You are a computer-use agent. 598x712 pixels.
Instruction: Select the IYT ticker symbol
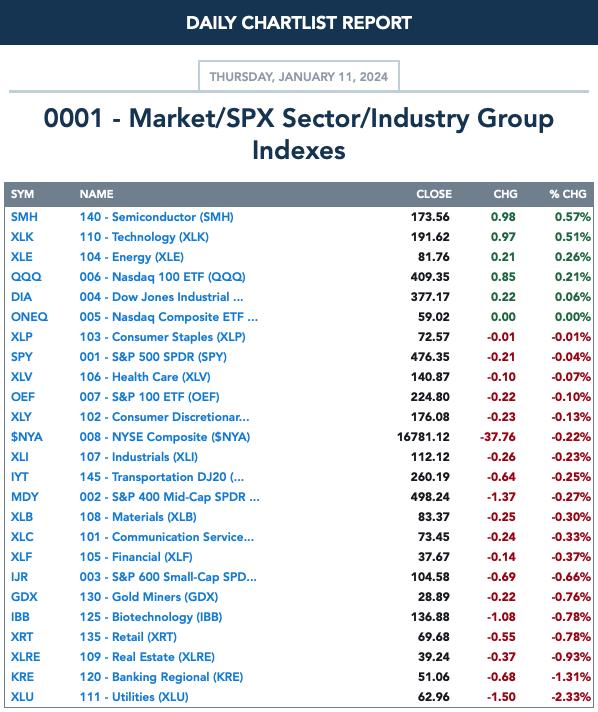click(20, 477)
